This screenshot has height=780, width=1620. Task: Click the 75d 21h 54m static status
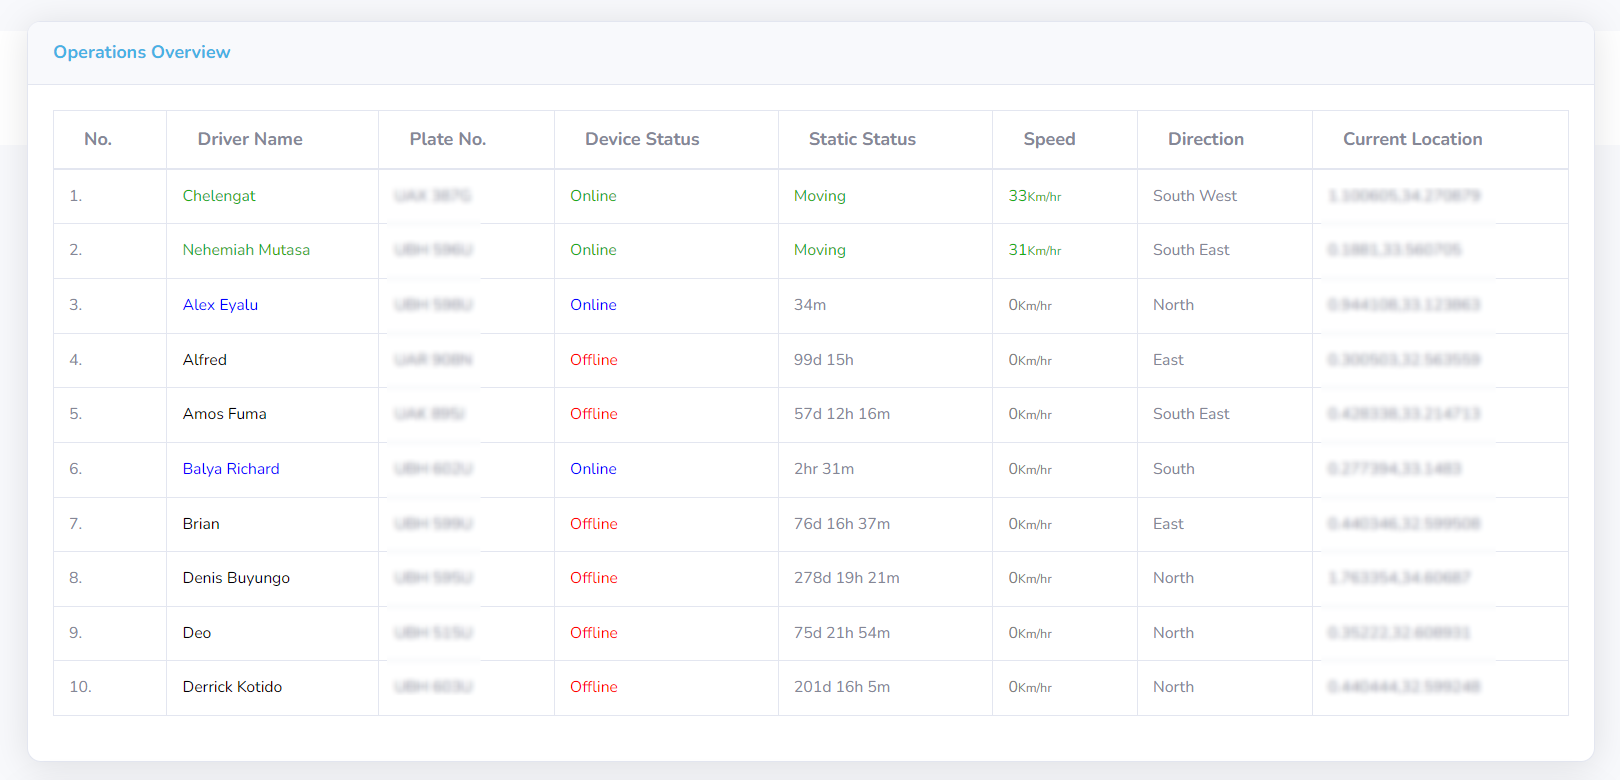tap(842, 633)
